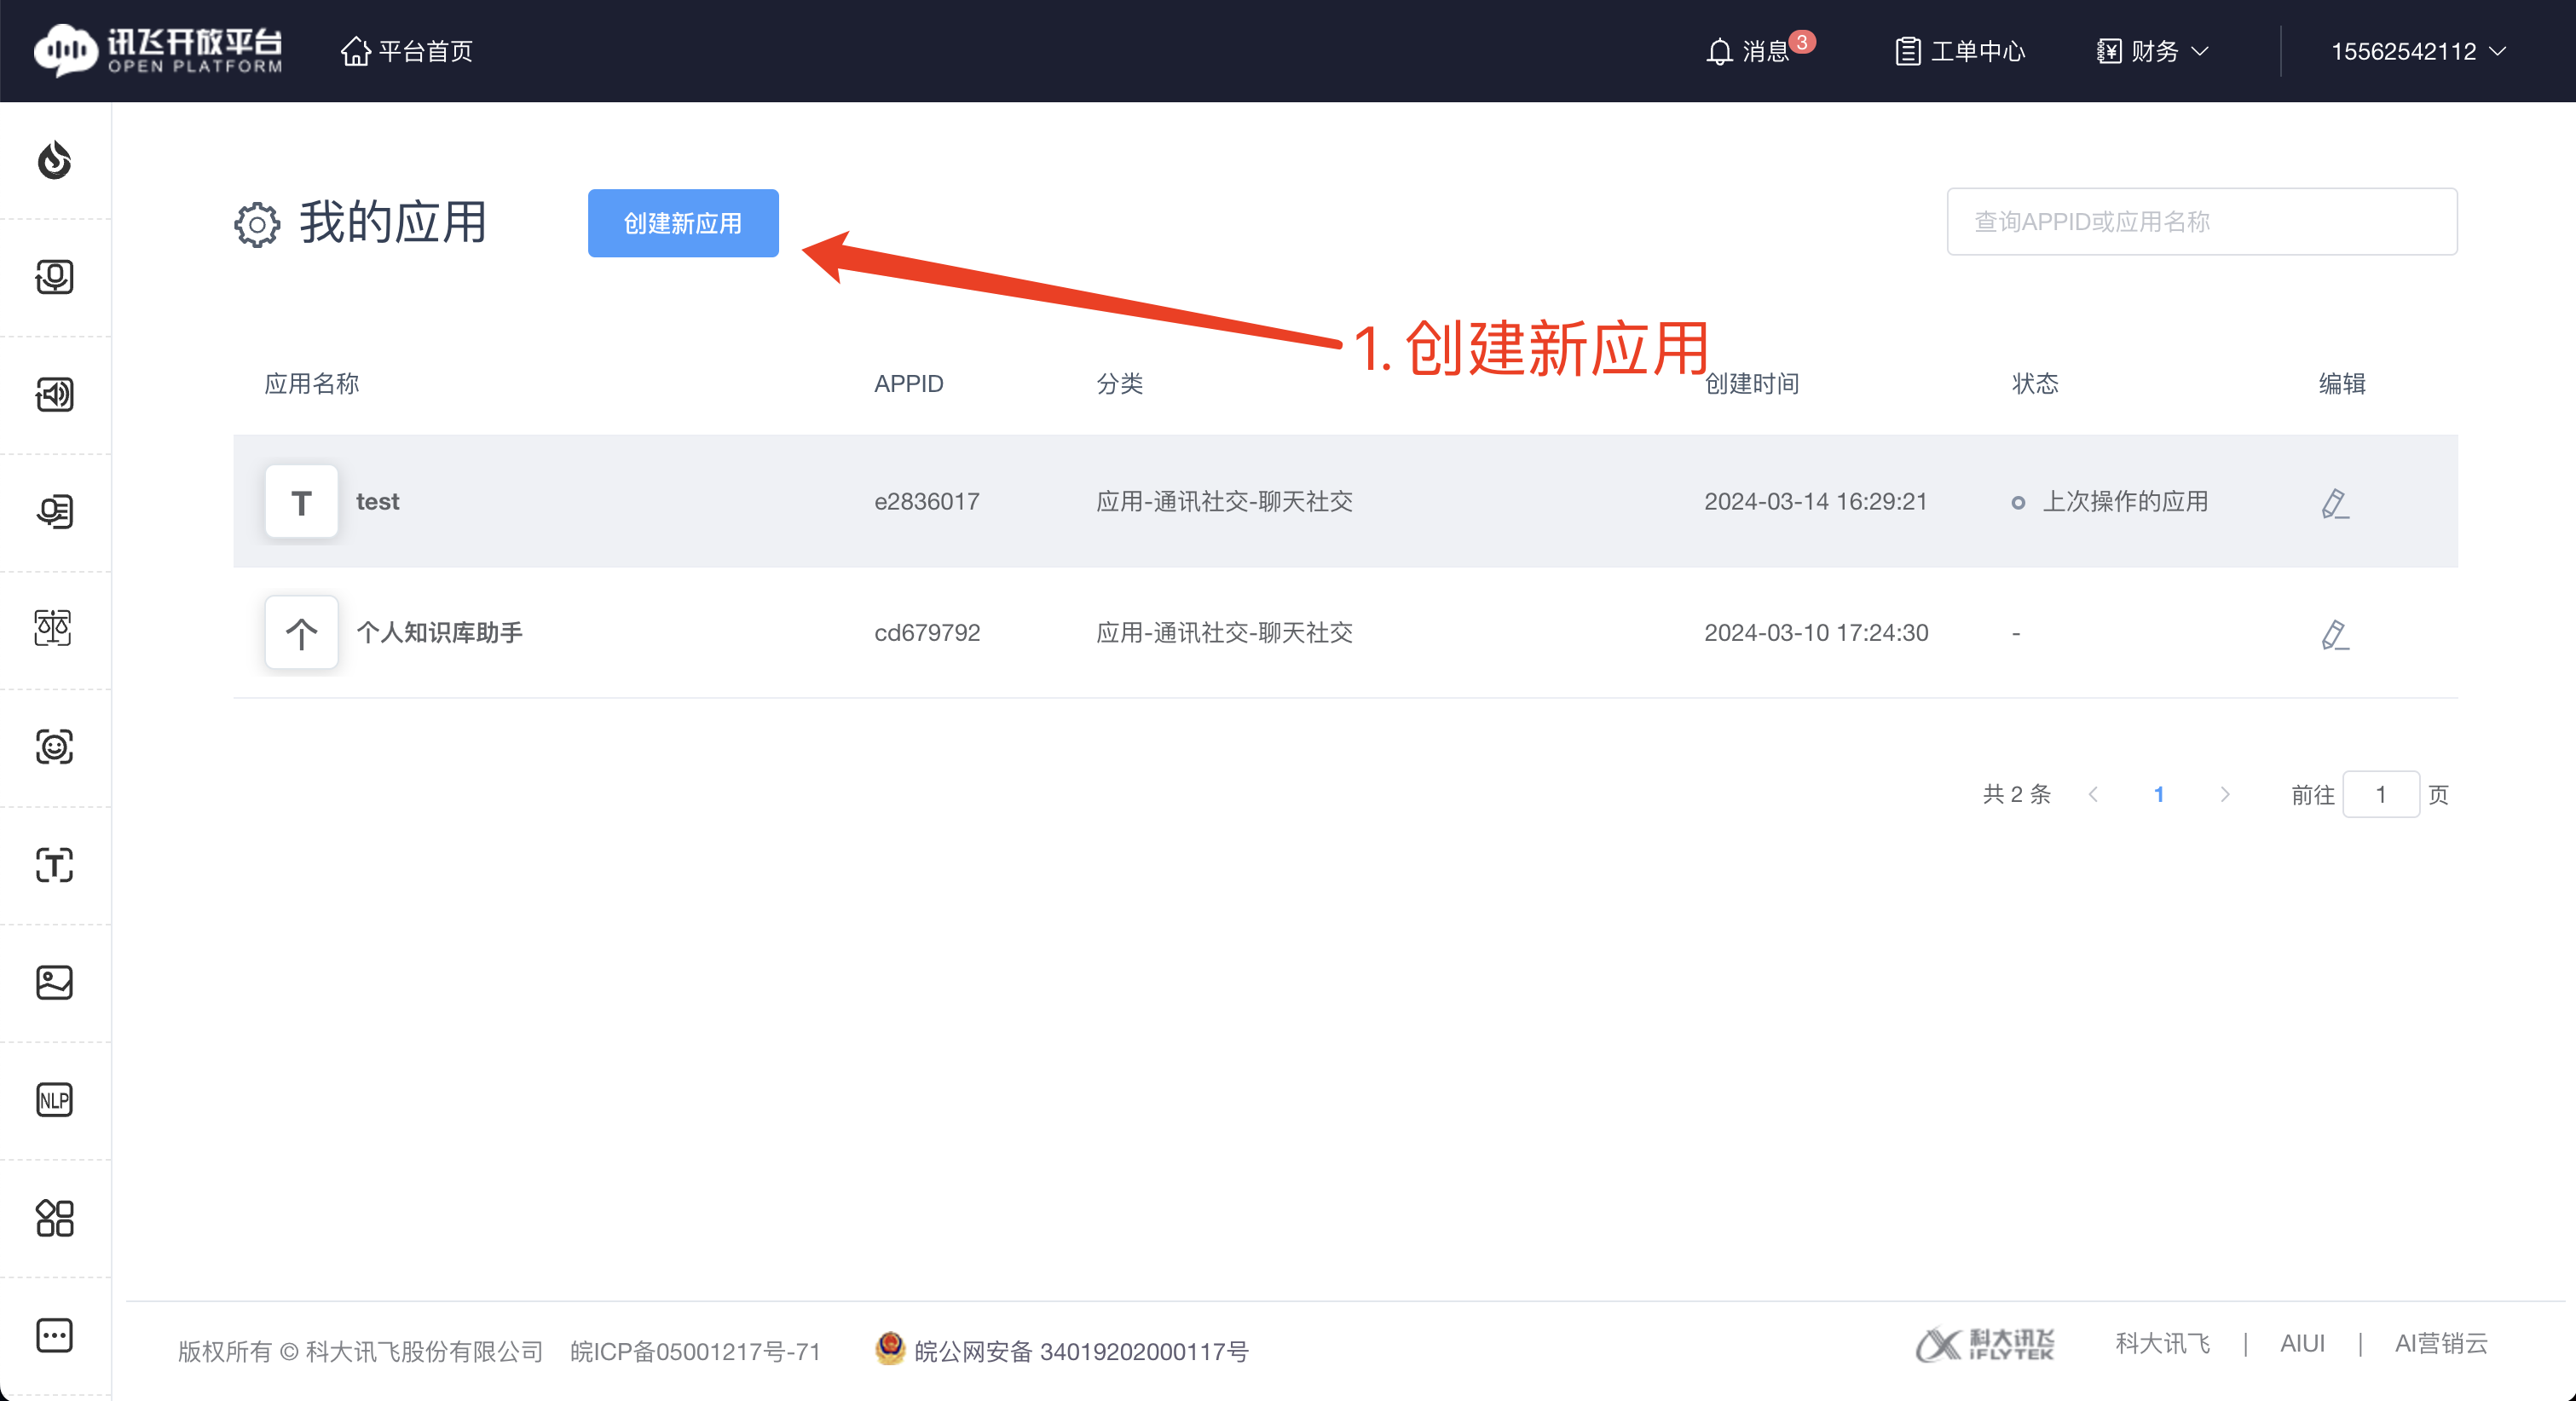The height and width of the screenshot is (1401, 2576).
Task: Select the face recognition sidebar icon
Action: click(55, 747)
